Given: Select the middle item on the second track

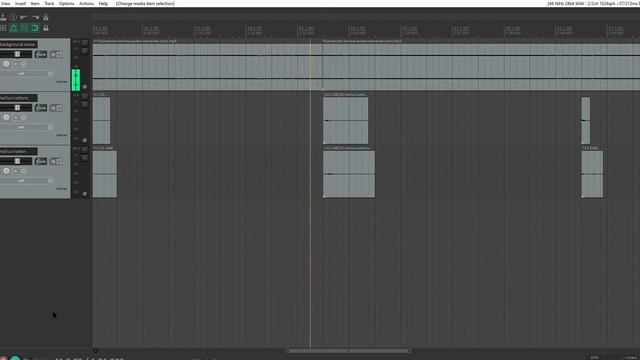Looking at the screenshot, I should click(345, 120).
